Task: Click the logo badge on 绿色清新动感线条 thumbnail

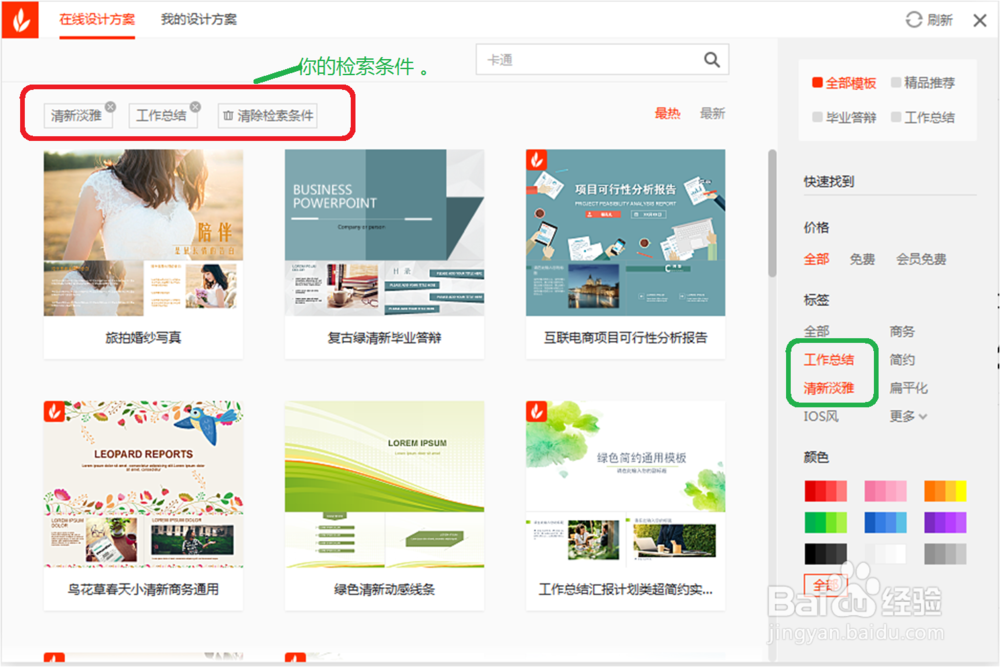Action: pos(296,419)
